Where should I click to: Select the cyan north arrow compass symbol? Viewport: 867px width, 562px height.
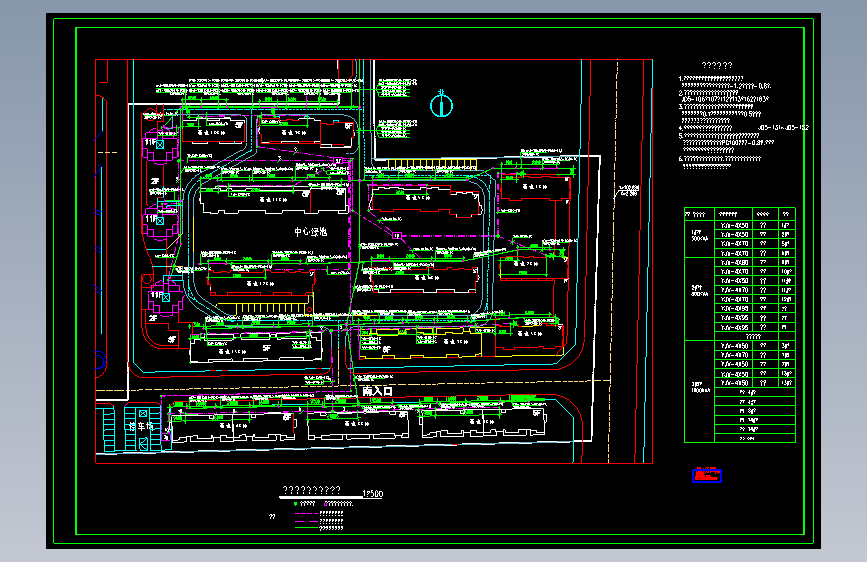pos(441,103)
